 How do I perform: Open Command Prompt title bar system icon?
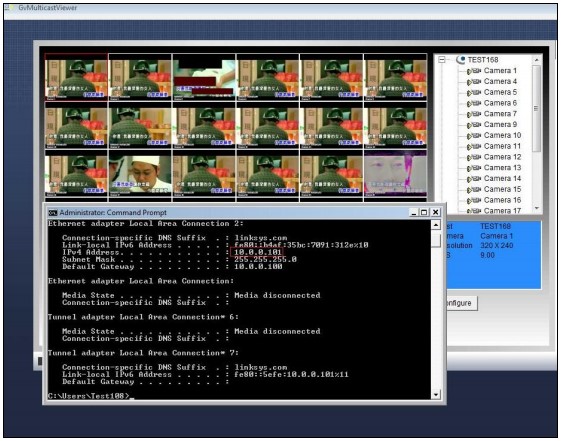53,213
